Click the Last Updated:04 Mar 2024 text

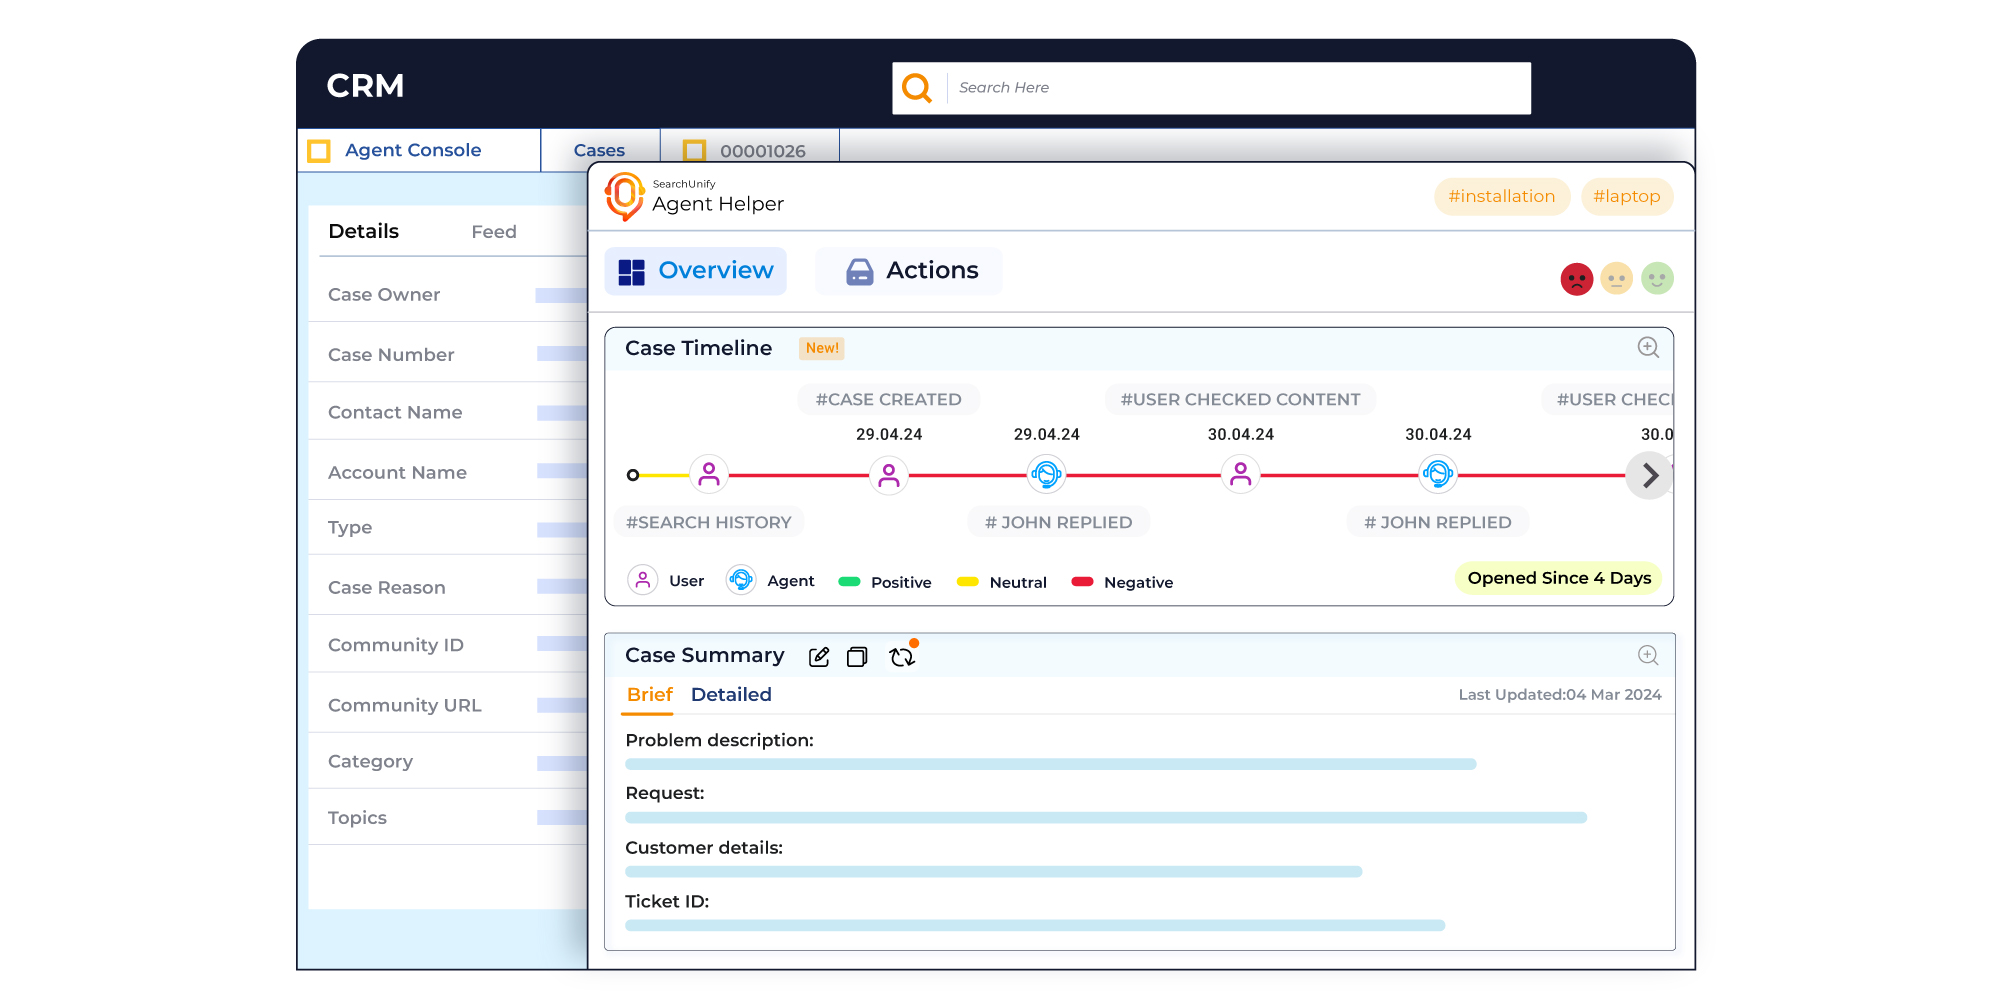1560,695
